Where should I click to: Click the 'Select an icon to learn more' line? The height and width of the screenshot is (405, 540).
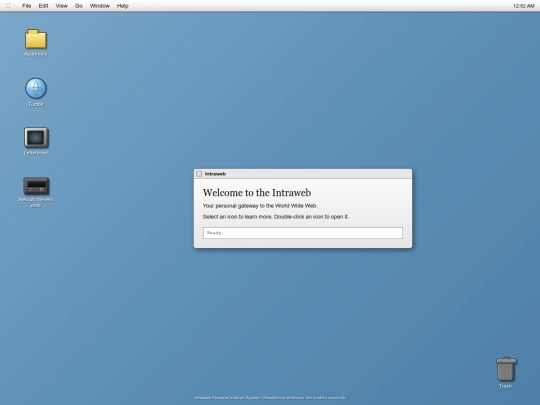[276, 217]
